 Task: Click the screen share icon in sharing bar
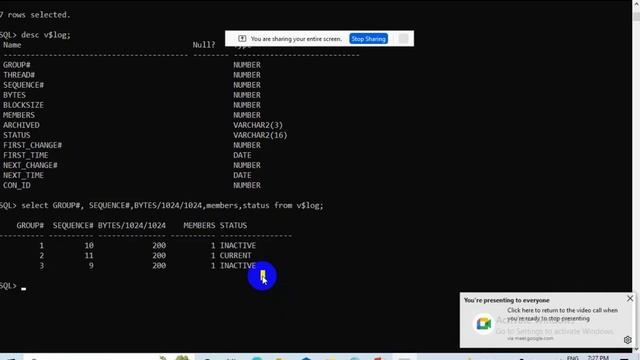point(242,39)
